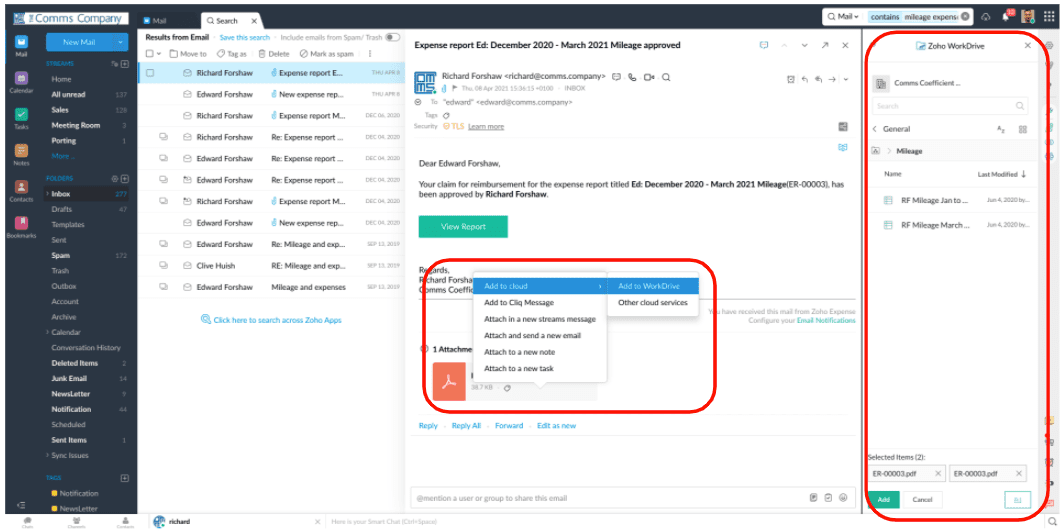Open more reply options dropdown arrow

pos(847,79)
